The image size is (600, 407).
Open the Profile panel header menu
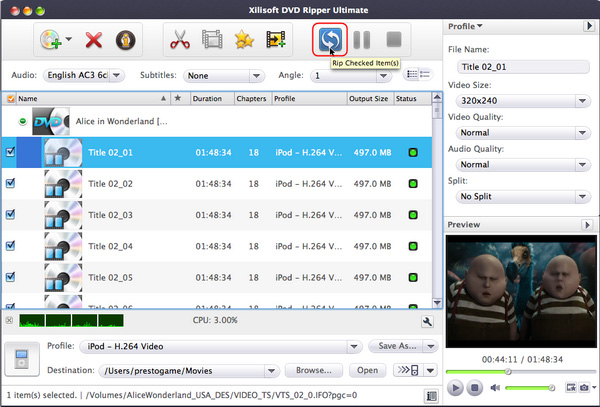tap(465, 26)
